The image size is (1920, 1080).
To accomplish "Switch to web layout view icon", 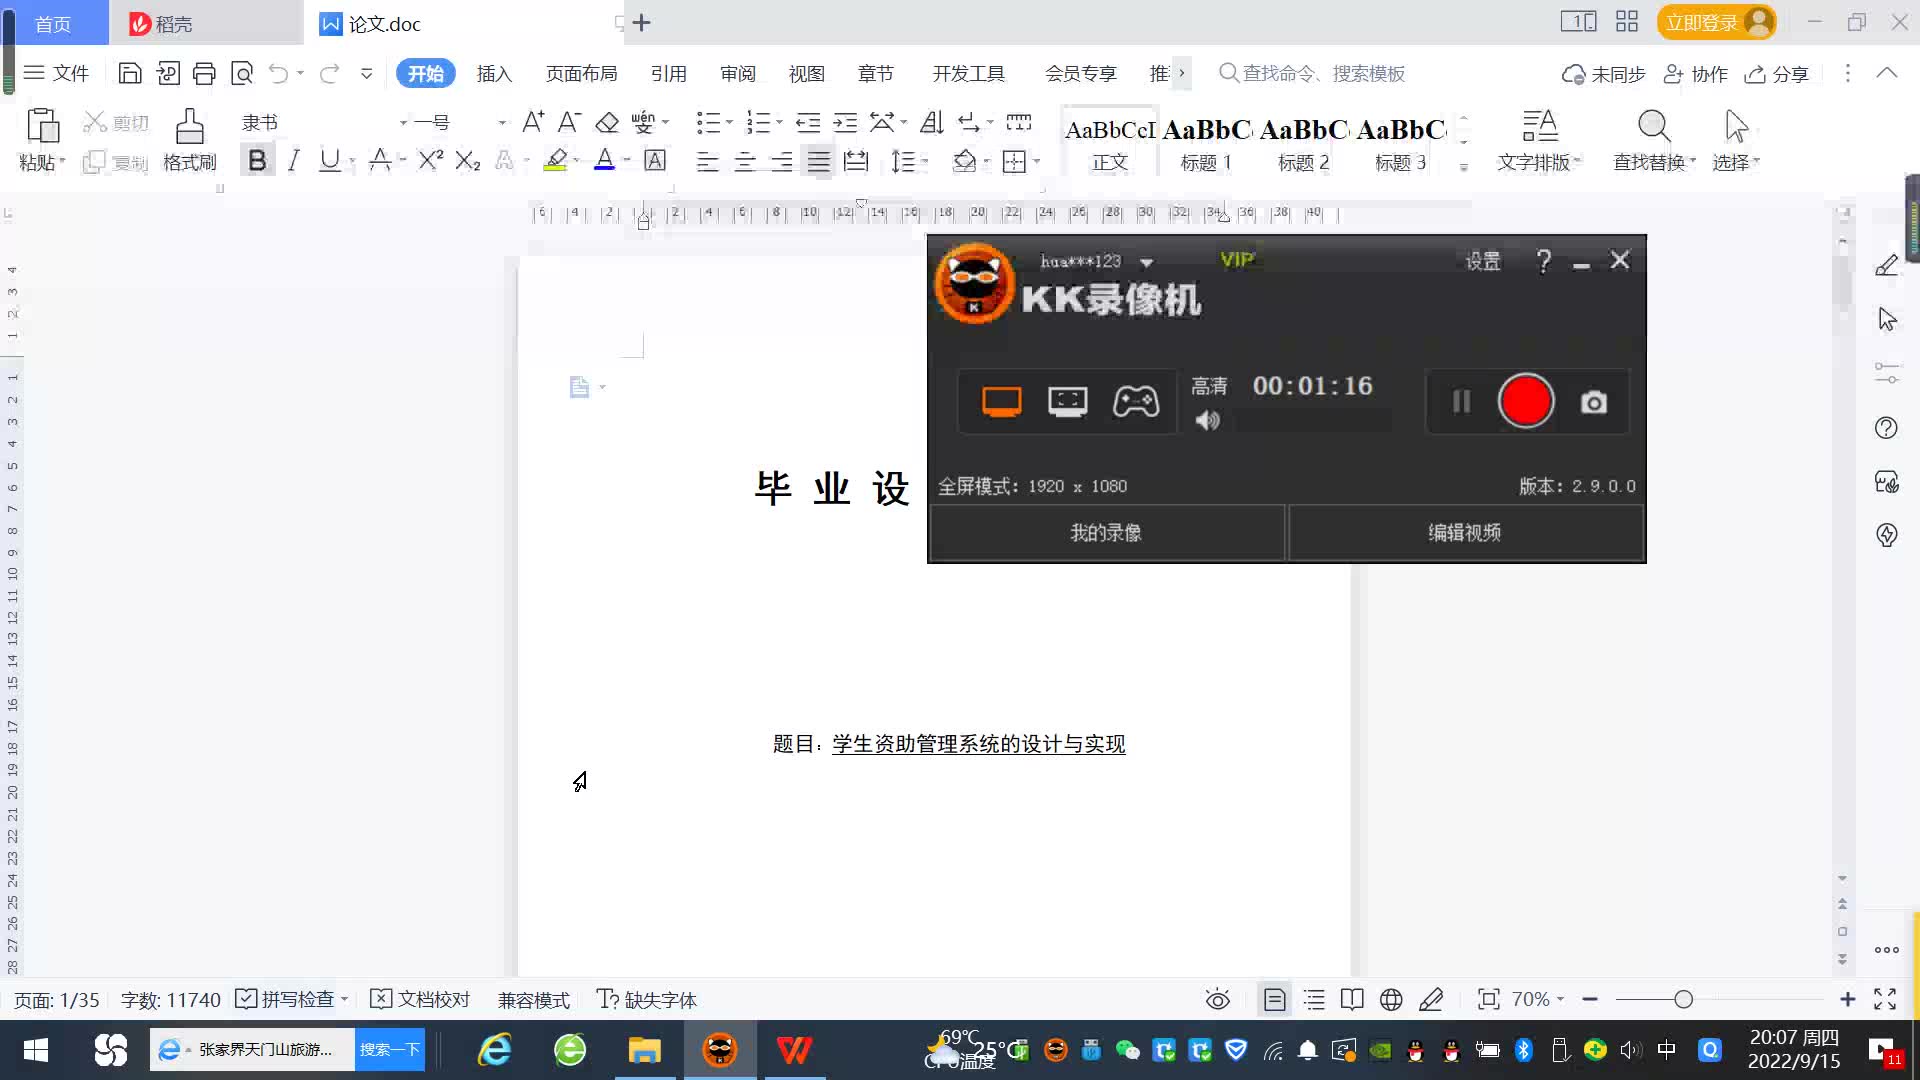I will tap(1391, 999).
